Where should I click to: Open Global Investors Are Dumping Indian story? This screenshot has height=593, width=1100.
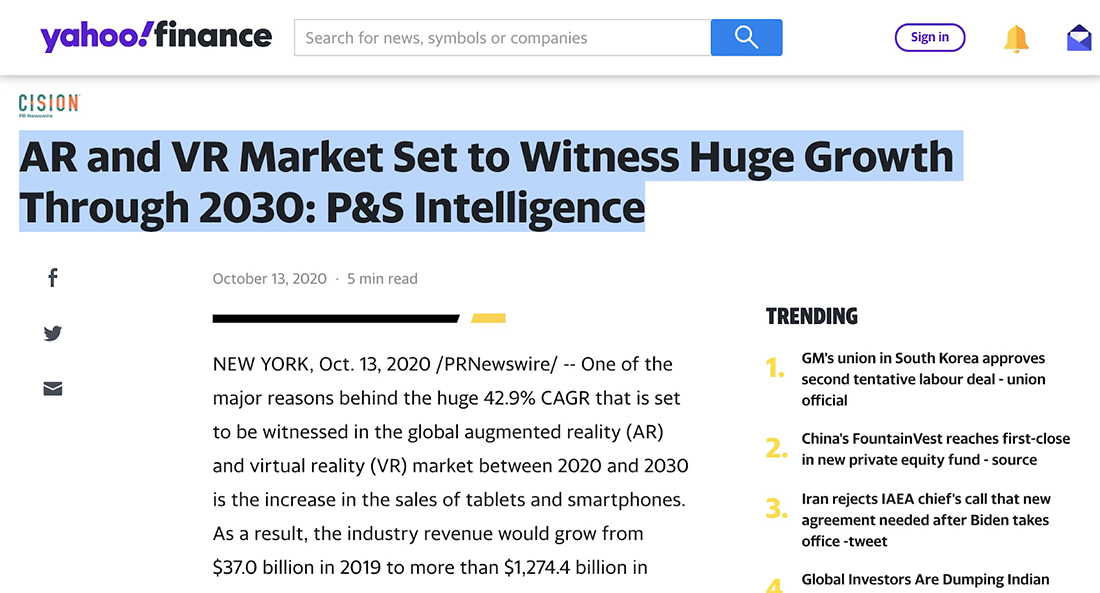pos(925,579)
